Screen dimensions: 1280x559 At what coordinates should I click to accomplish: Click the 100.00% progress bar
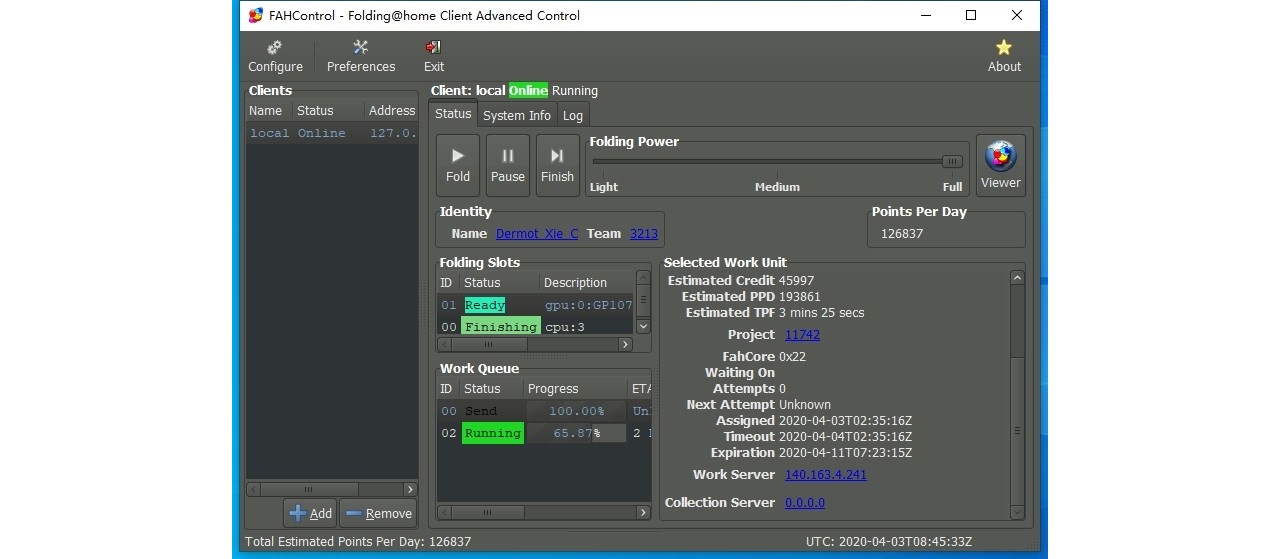(x=575, y=411)
